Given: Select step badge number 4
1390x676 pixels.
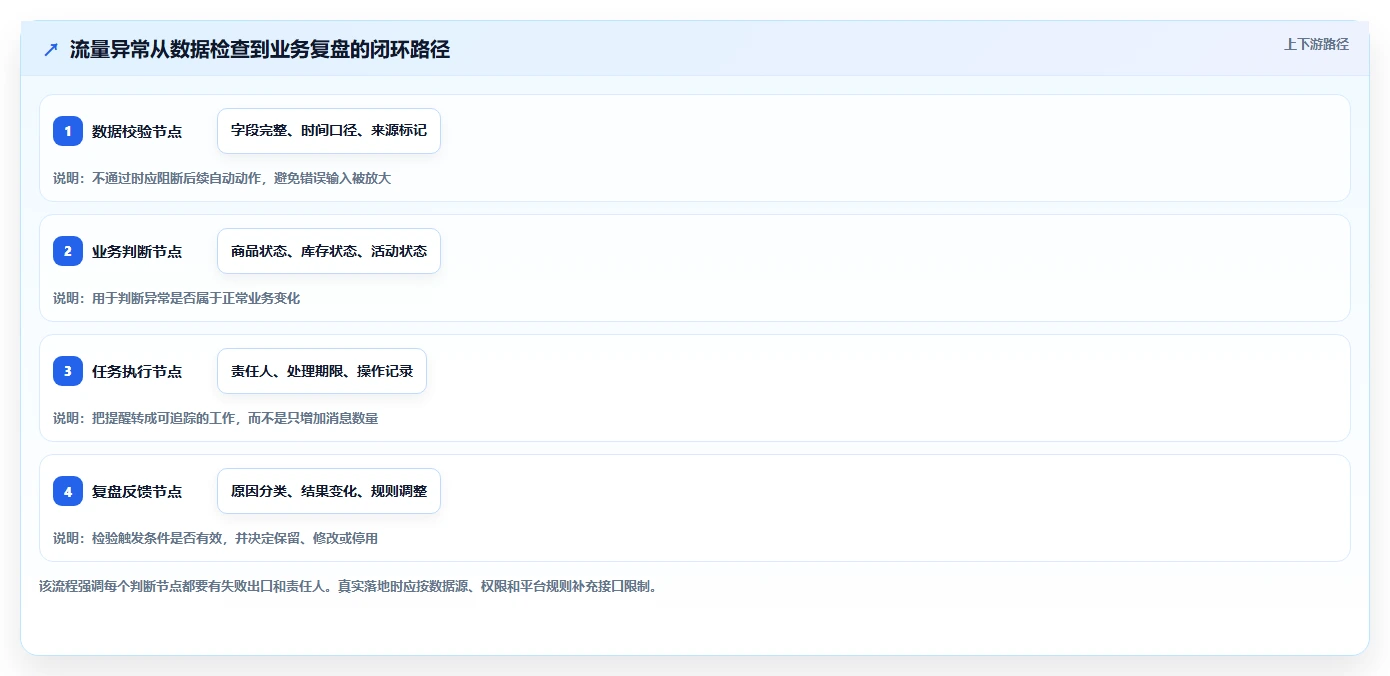Looking at the screenshot, I should tap(68, 491).
